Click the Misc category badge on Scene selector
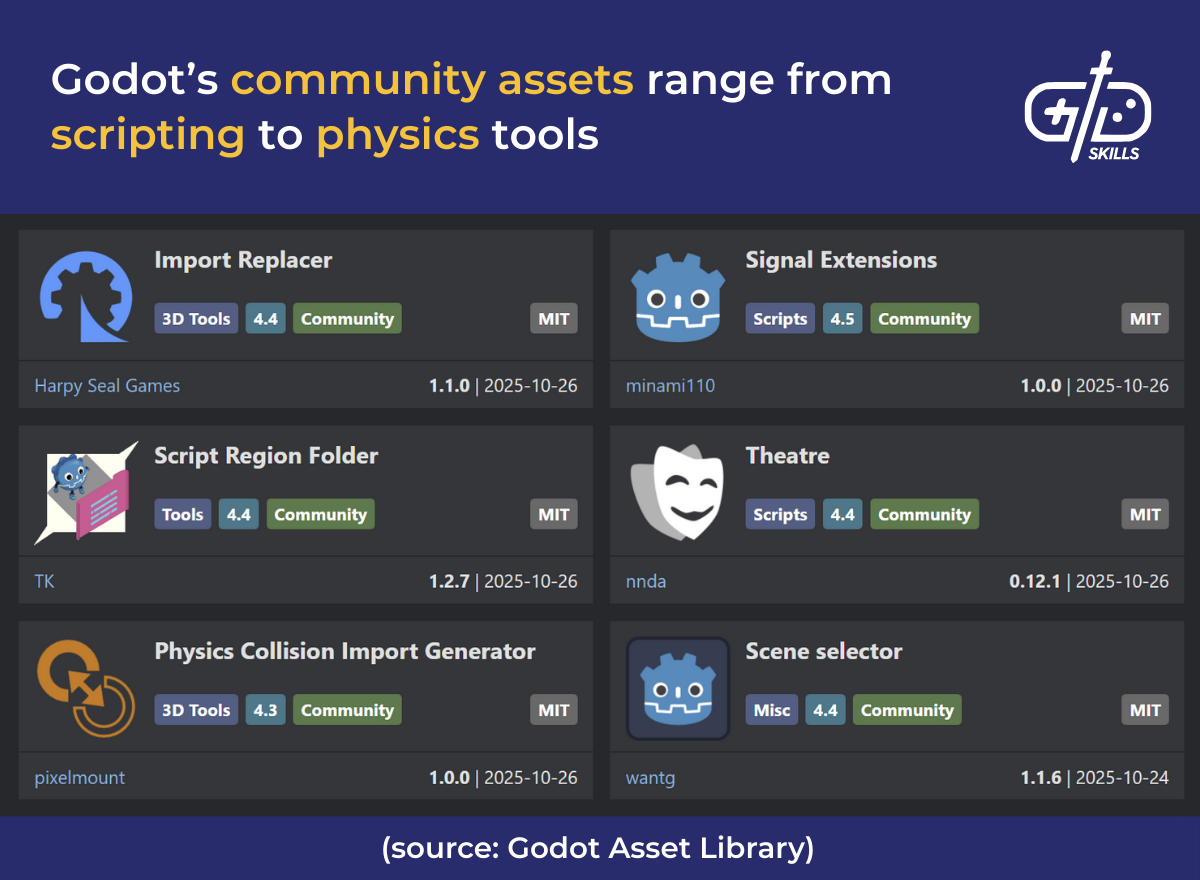 pyautogui.click(x=771, y=710)
